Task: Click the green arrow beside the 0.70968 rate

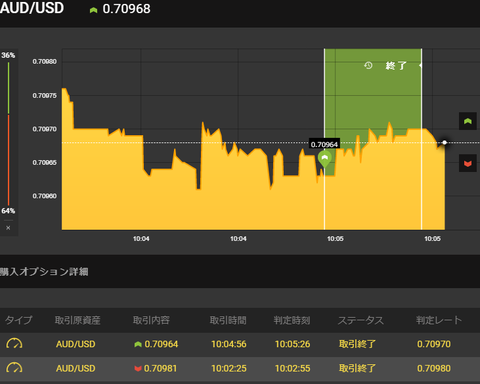Action: (93, 10)
